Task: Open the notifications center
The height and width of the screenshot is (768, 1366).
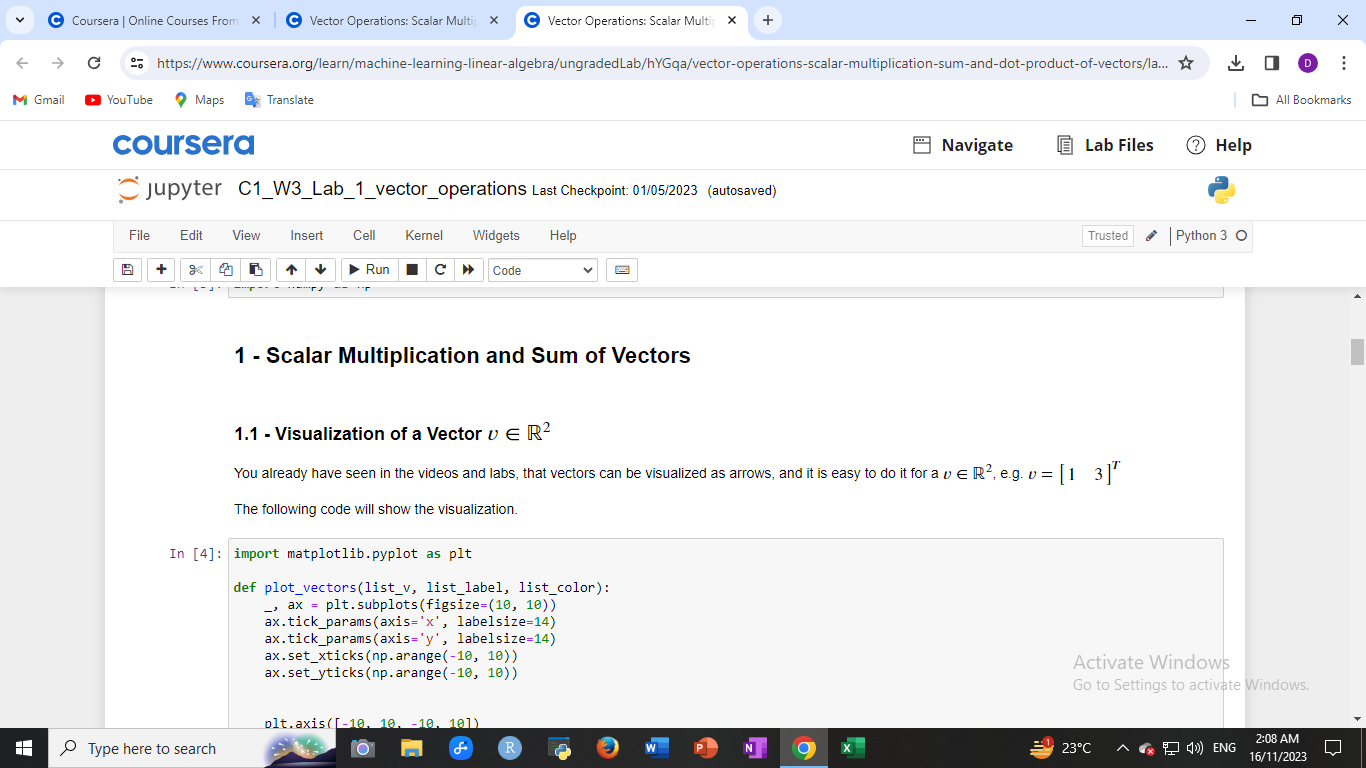Action: [x=1332, y=748]
